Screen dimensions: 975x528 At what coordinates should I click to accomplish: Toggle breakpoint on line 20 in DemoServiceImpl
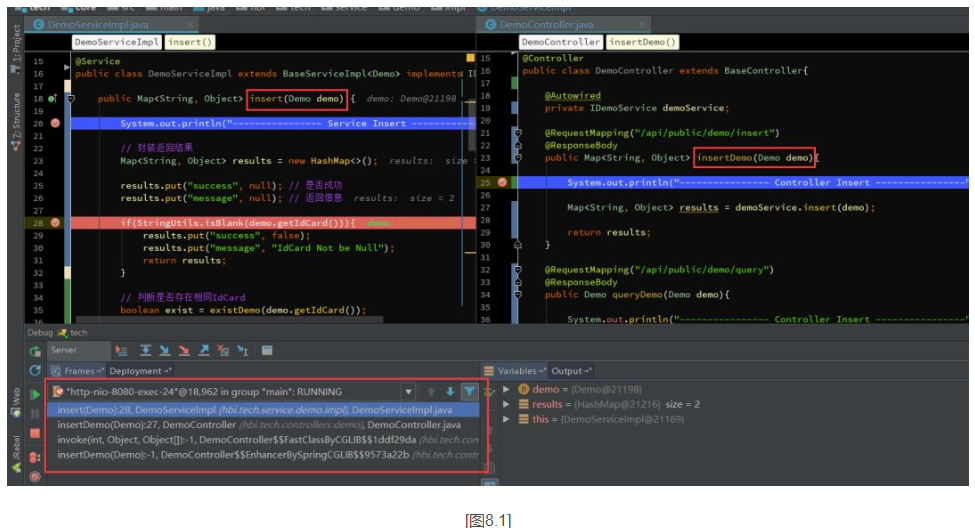point(55,123)
